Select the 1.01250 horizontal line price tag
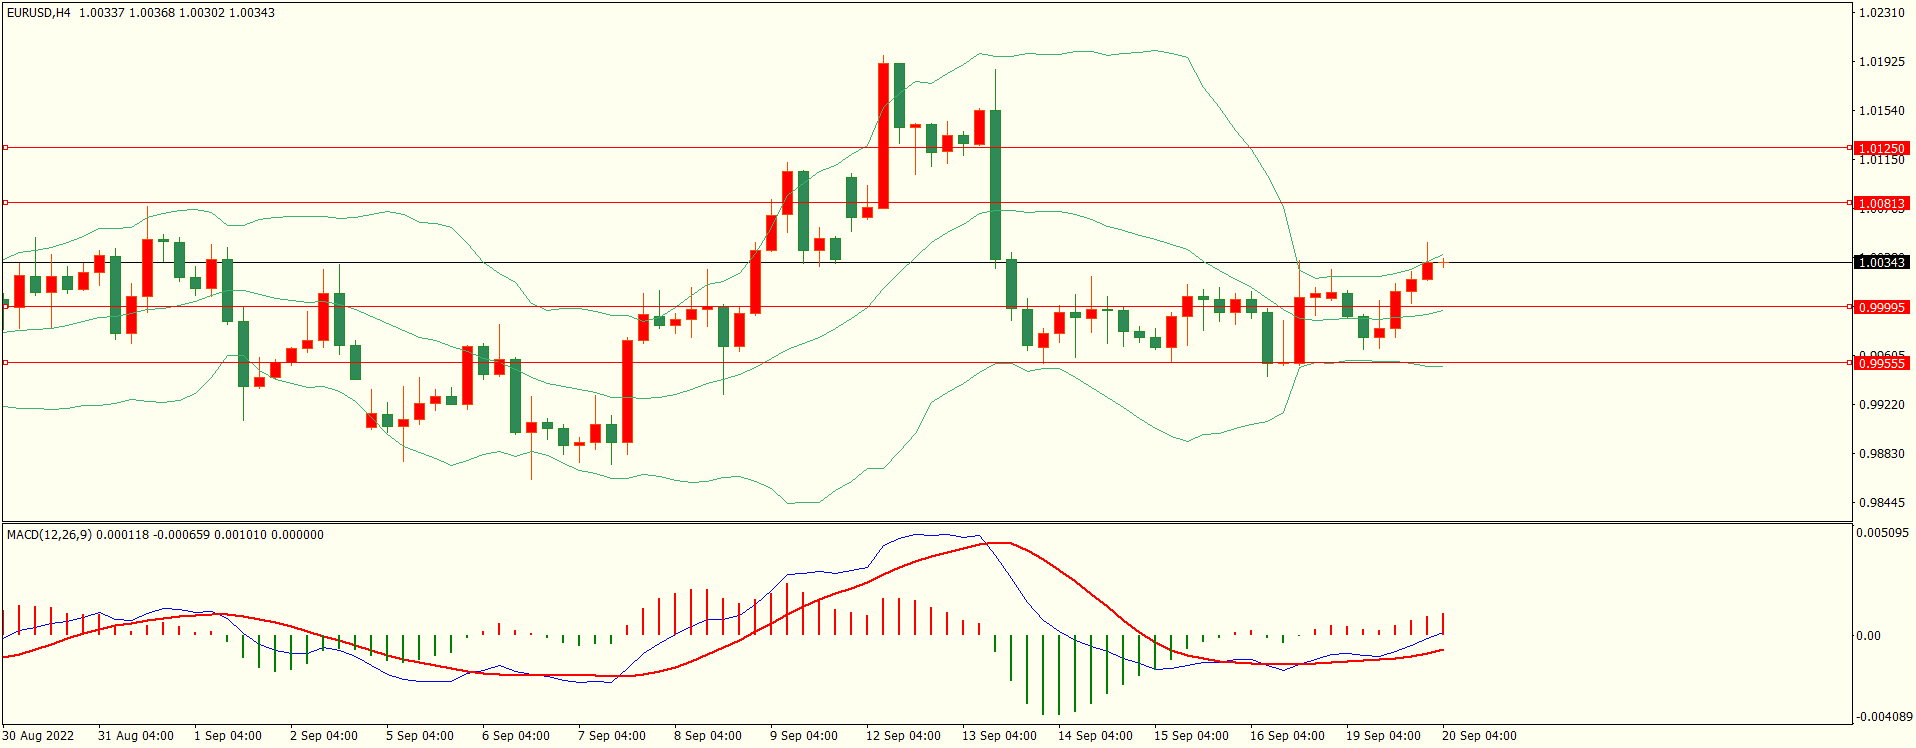 pos(1881,148)
